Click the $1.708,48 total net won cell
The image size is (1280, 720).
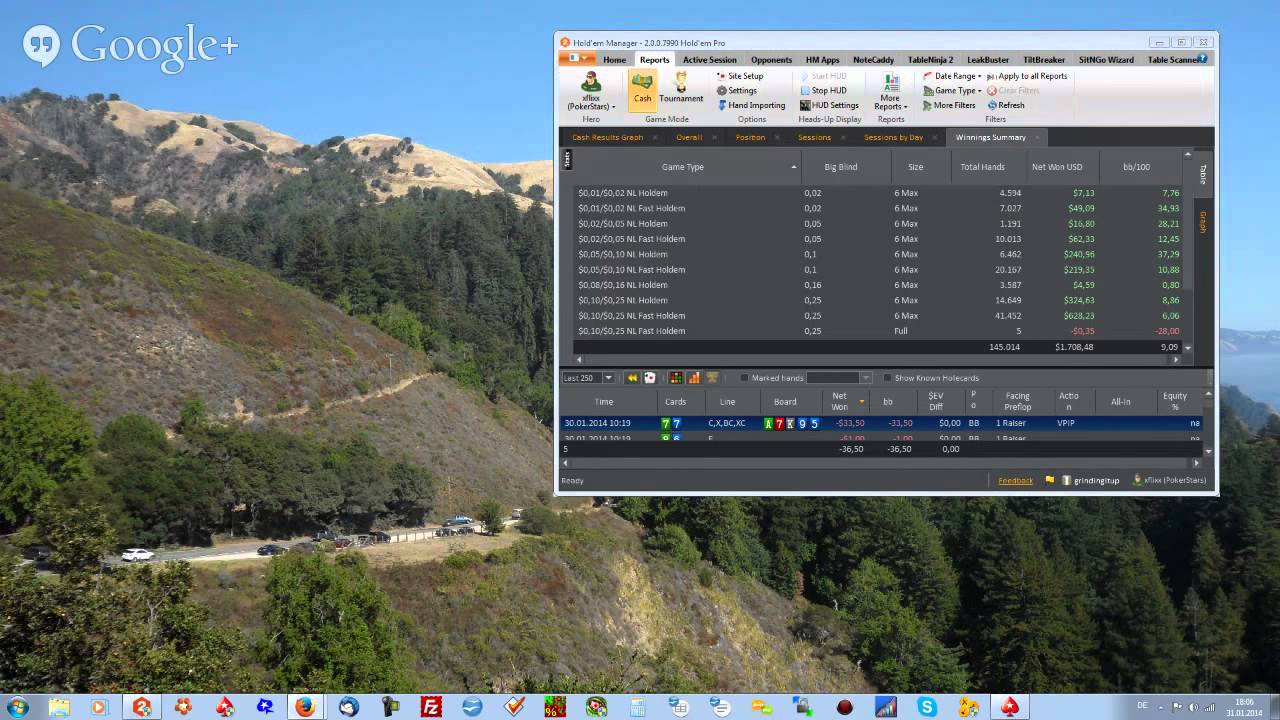tap(1073, 347)
